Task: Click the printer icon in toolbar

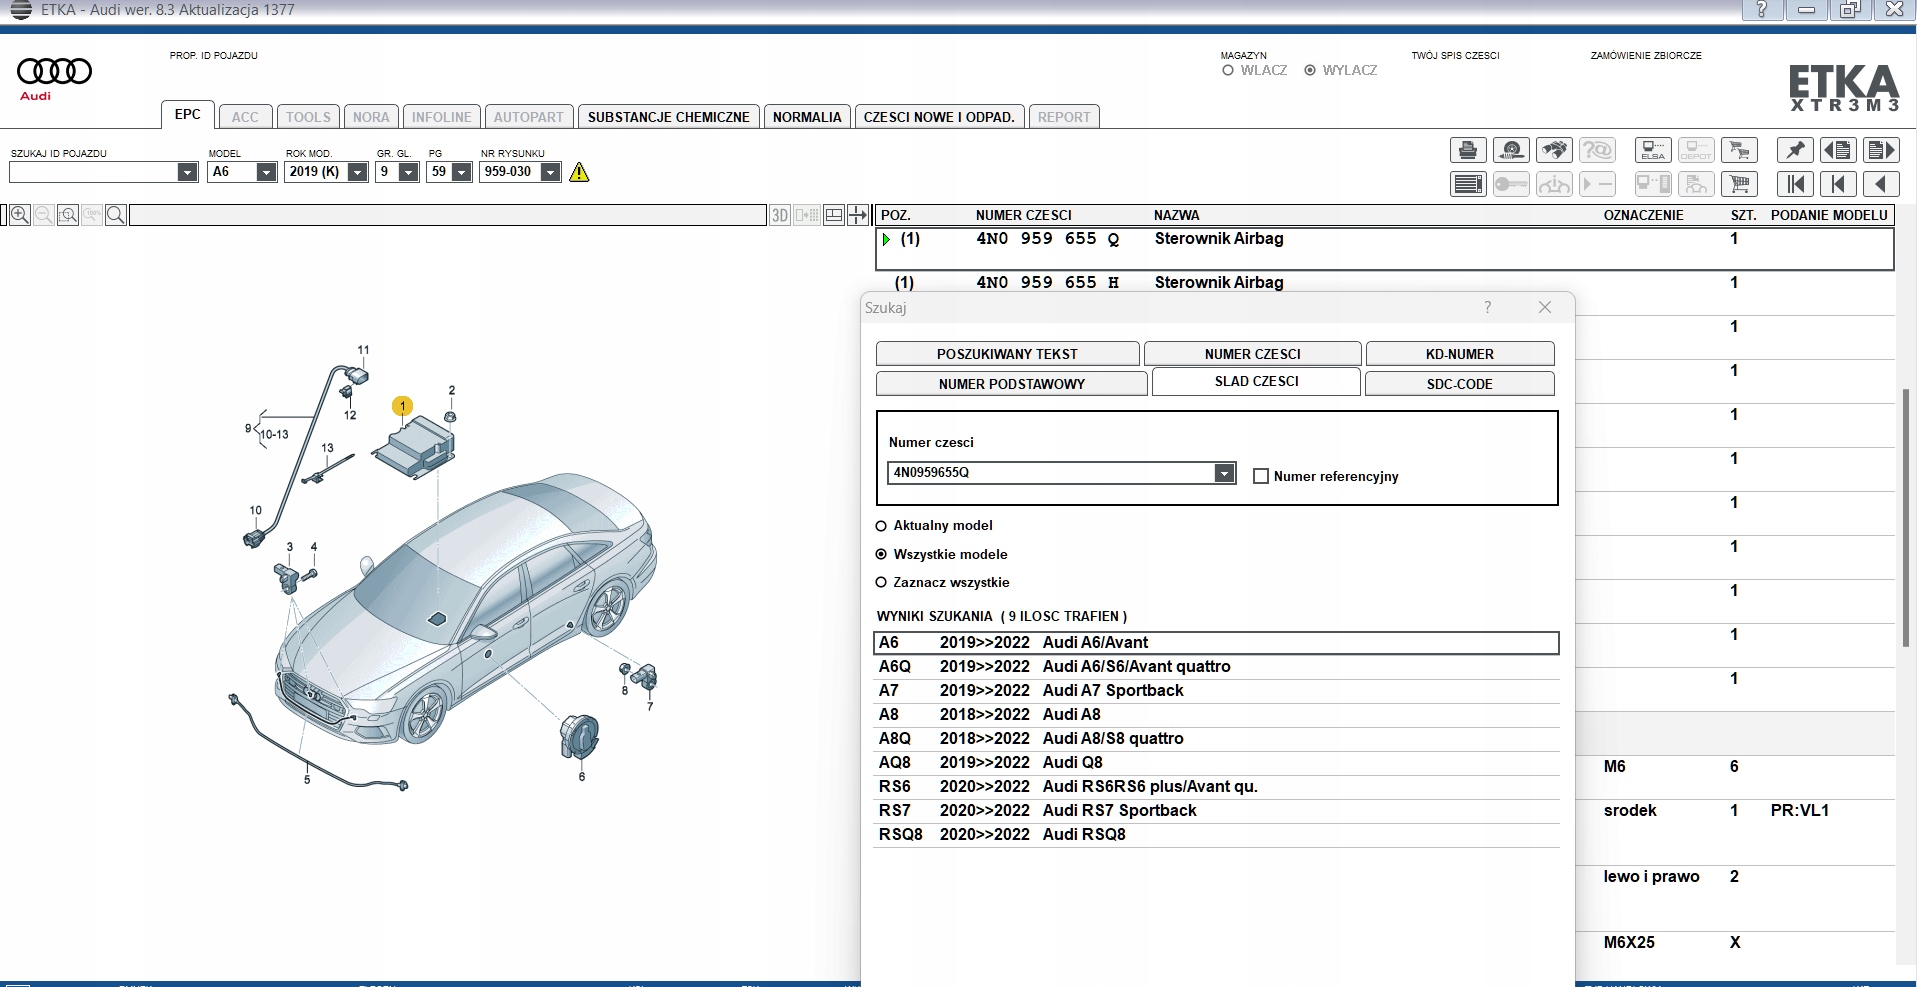Action: (x=1467, y=151)
